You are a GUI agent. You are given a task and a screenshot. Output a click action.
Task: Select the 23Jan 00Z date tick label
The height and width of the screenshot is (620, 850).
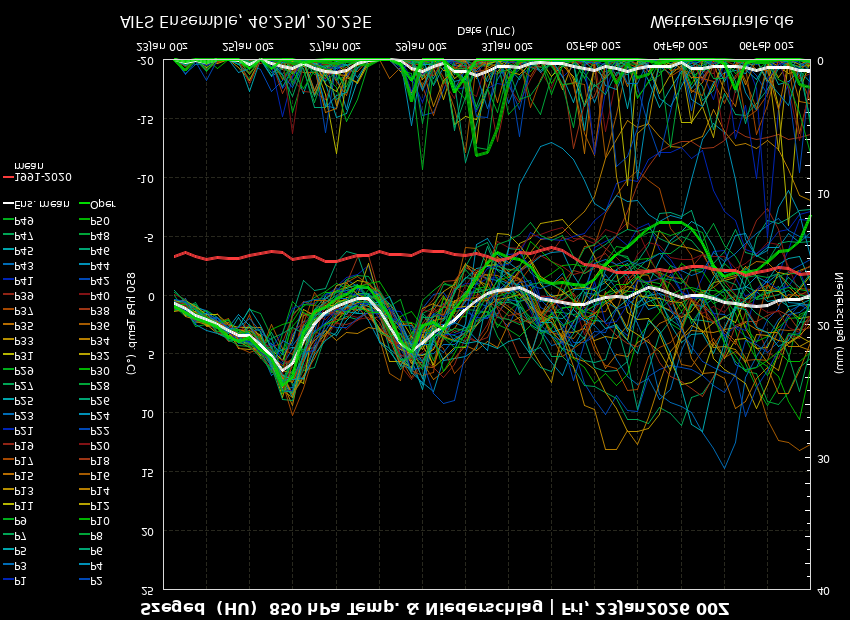coord(162,46)
